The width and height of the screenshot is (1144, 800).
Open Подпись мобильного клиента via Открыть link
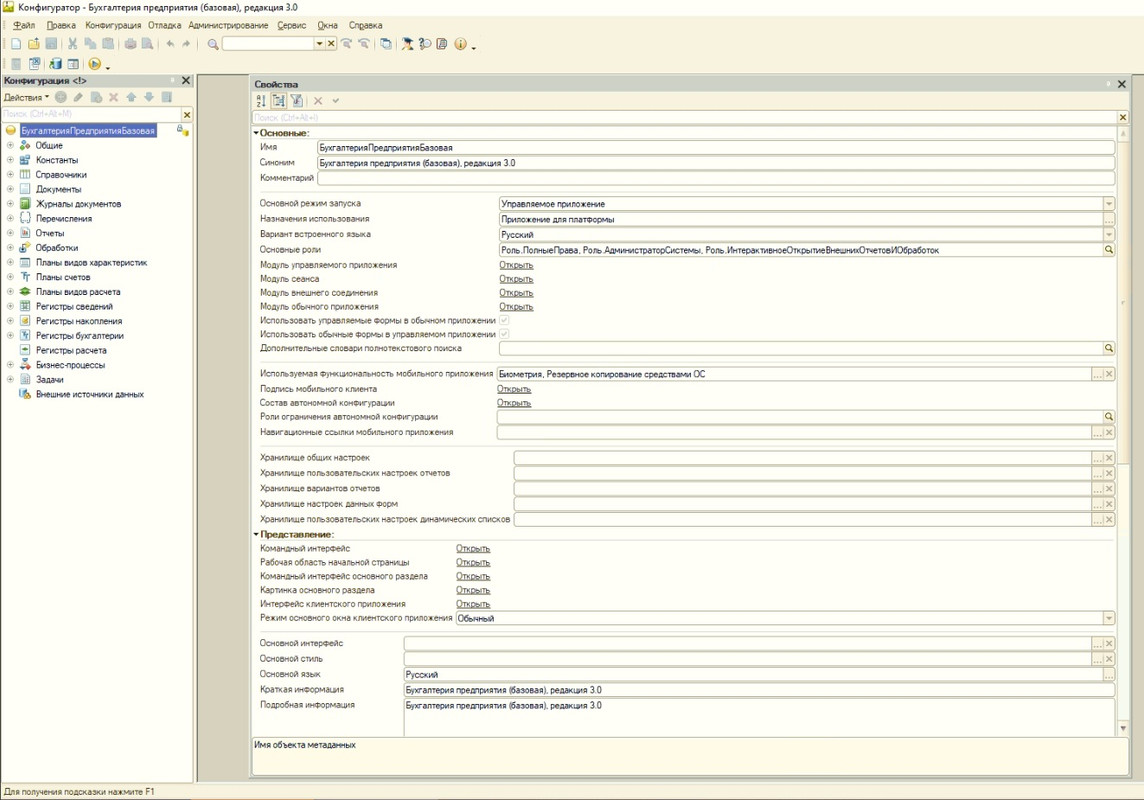tap(514, 389)
